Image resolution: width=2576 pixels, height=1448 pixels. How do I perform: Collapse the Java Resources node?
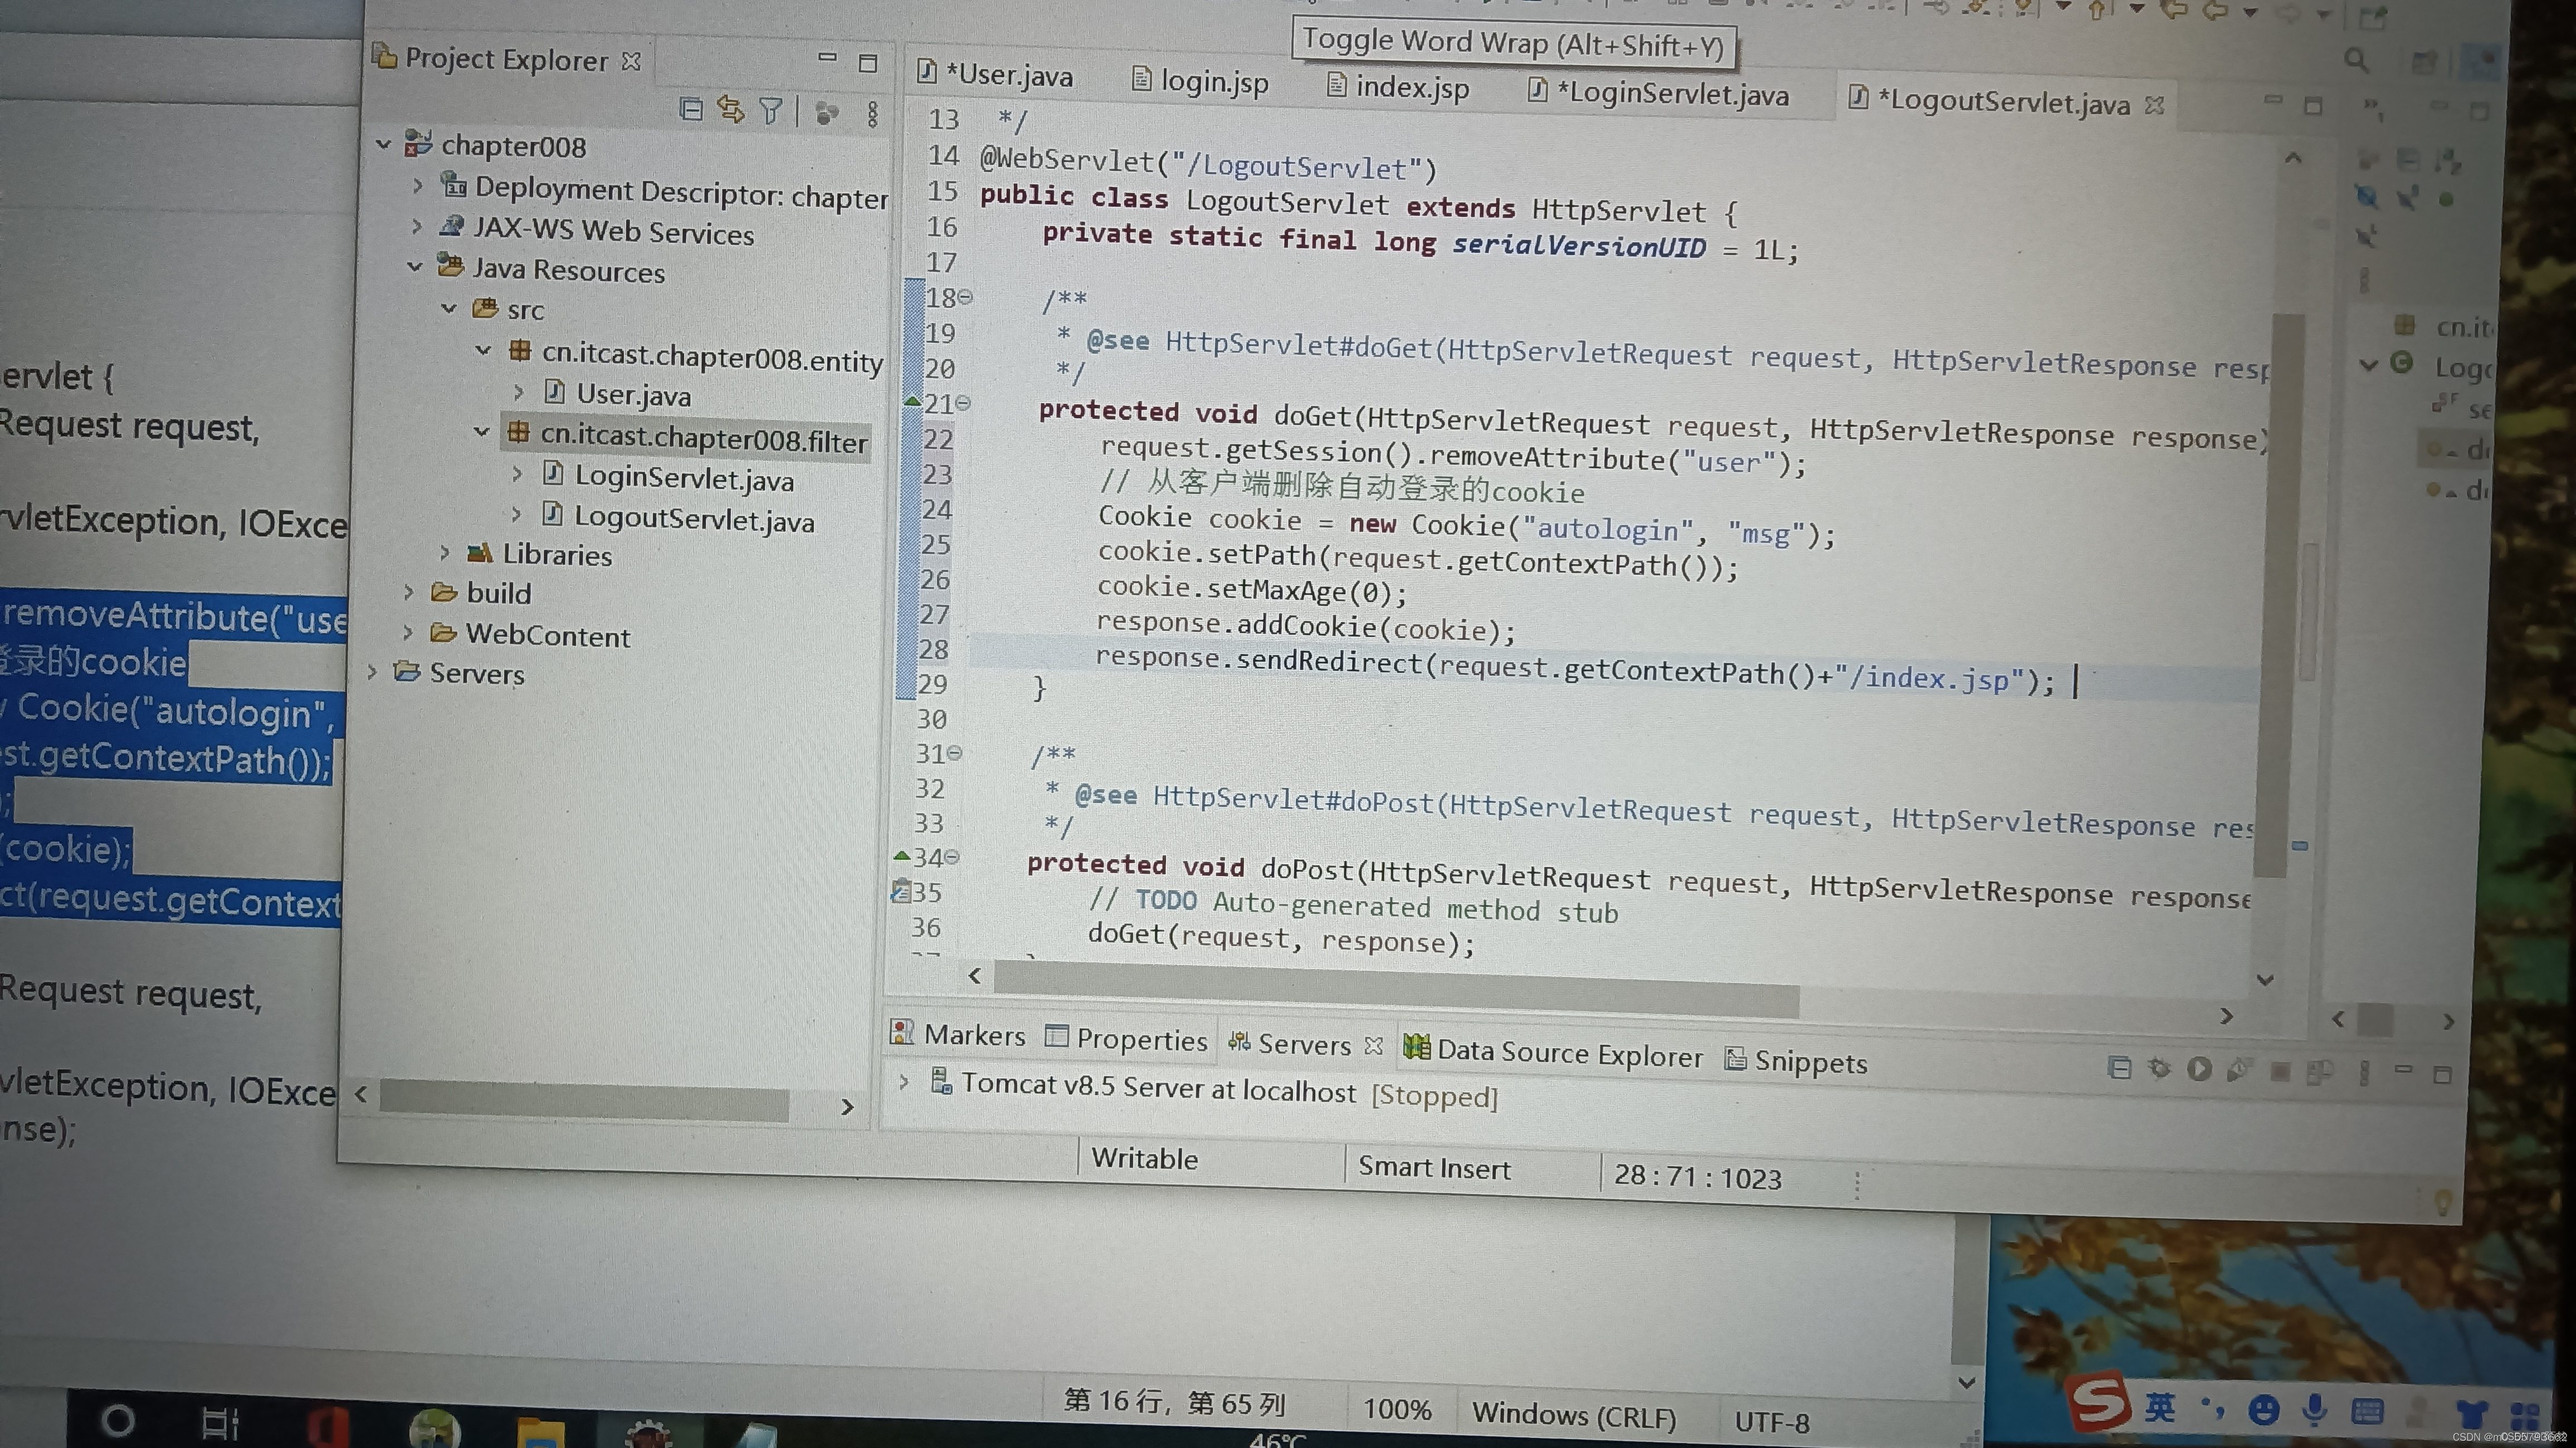tap(415, 266)
